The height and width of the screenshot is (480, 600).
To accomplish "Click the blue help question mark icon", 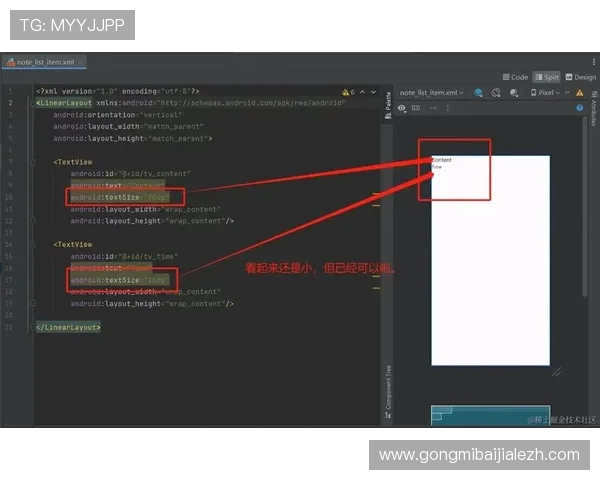I will click(579, 108).
